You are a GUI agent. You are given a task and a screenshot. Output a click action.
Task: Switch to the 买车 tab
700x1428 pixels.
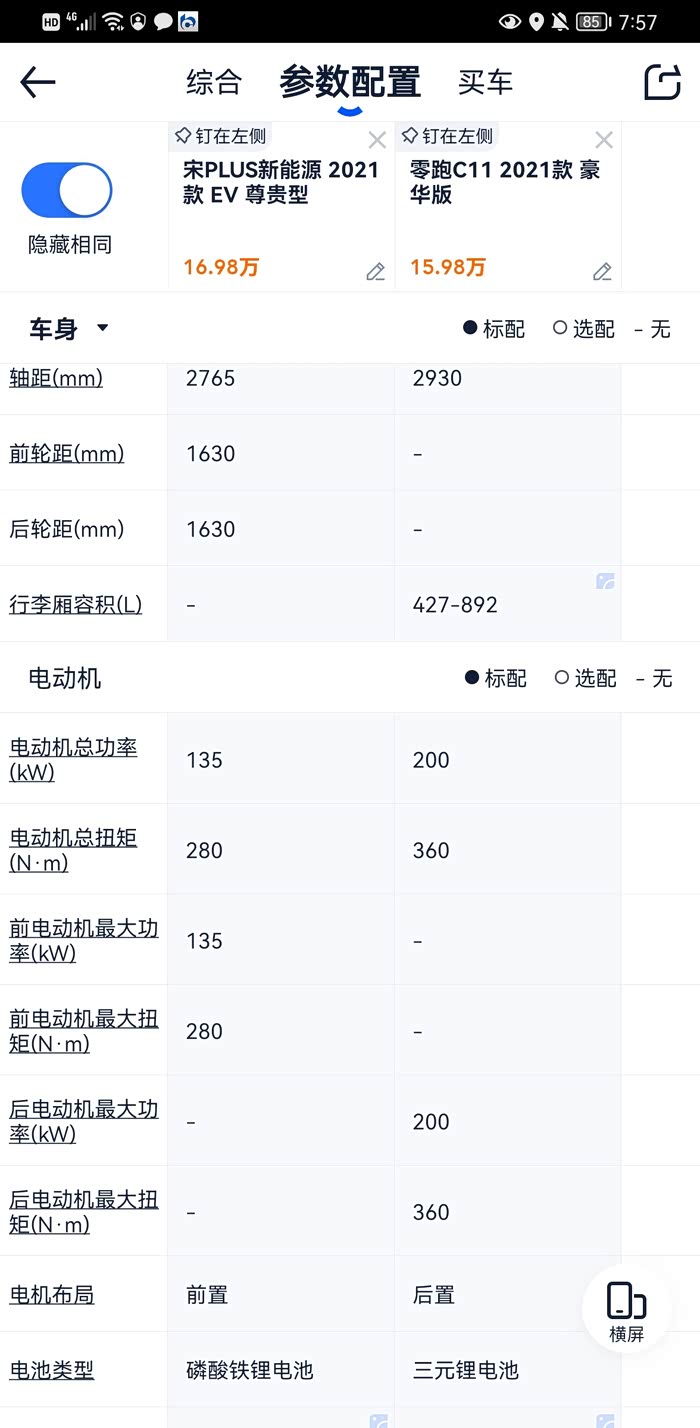[x=485, y=82]
